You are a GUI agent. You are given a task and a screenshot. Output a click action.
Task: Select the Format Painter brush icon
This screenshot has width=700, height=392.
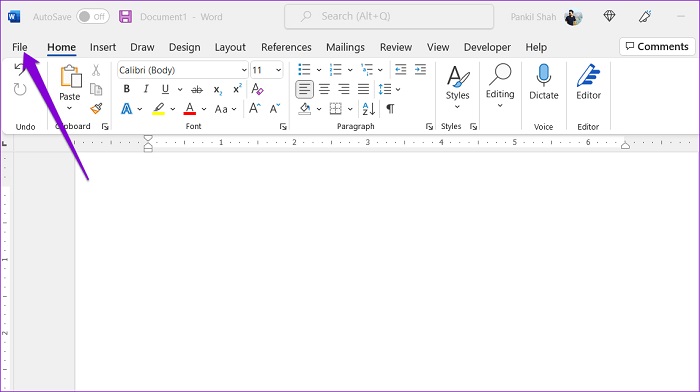96,108
